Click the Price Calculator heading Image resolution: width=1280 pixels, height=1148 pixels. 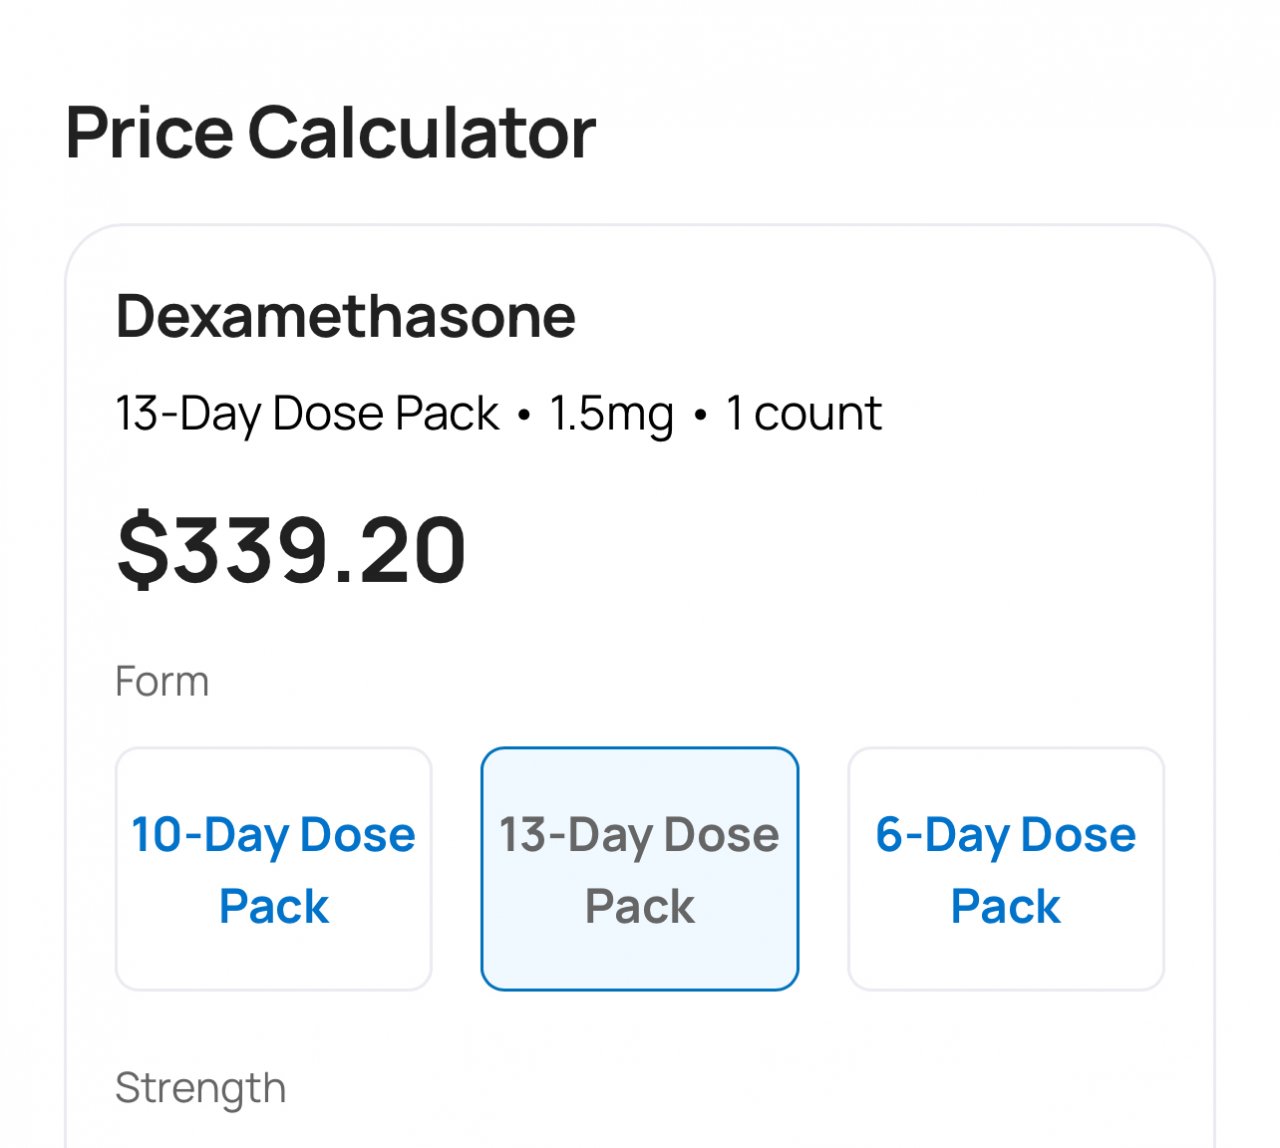point(330,132)
